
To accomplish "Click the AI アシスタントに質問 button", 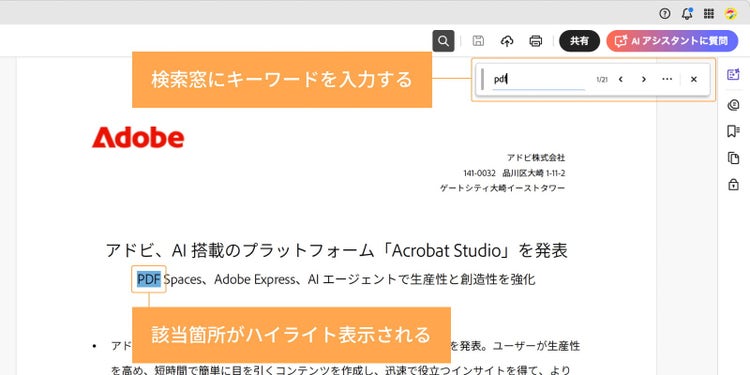I will point(673,41).
